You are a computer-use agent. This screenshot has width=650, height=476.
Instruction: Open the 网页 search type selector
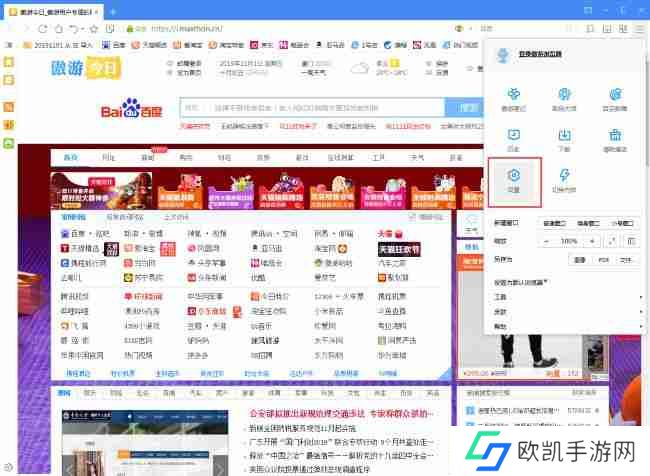192,108
